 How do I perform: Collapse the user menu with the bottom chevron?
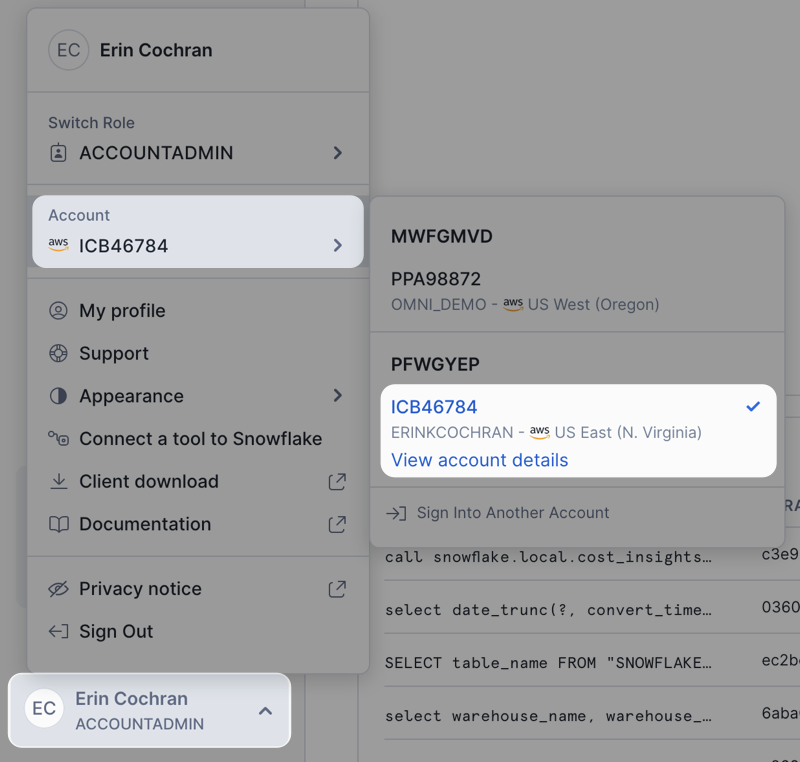[x=265, y=710]
